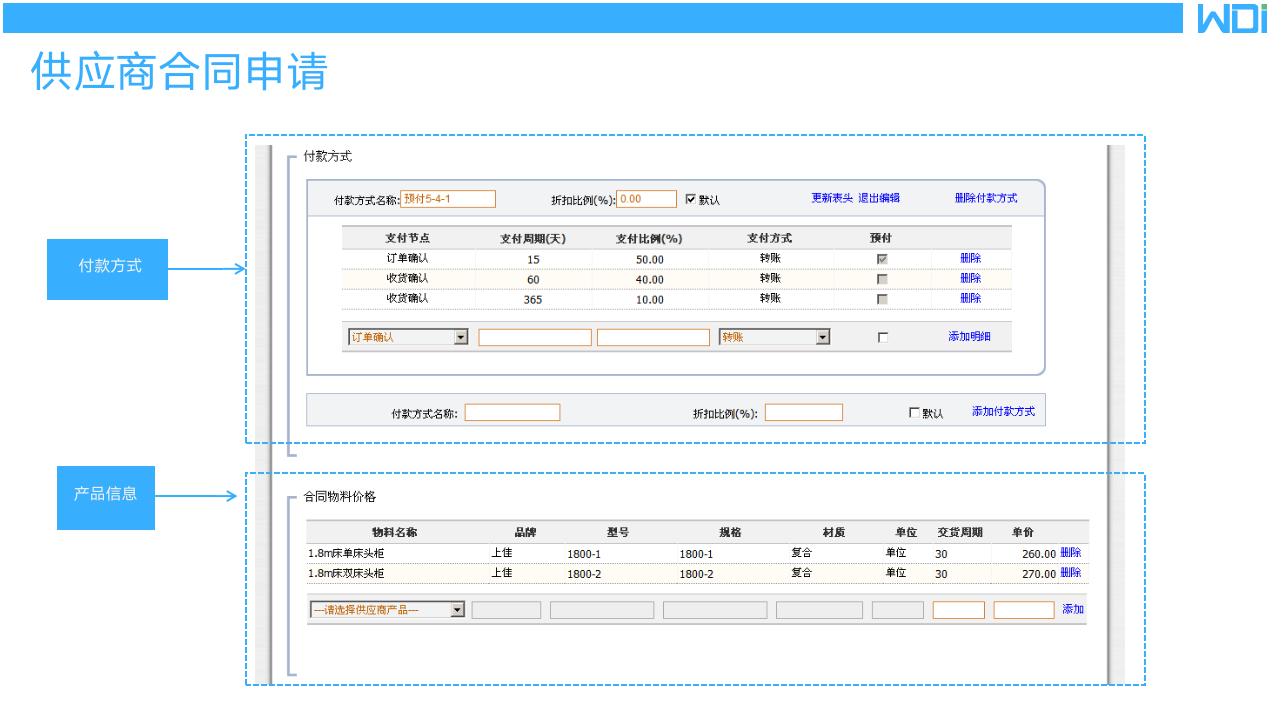Expand the 请选择供应商产品 product dropdown
The image size is (1280, 720).
point(455,609)
